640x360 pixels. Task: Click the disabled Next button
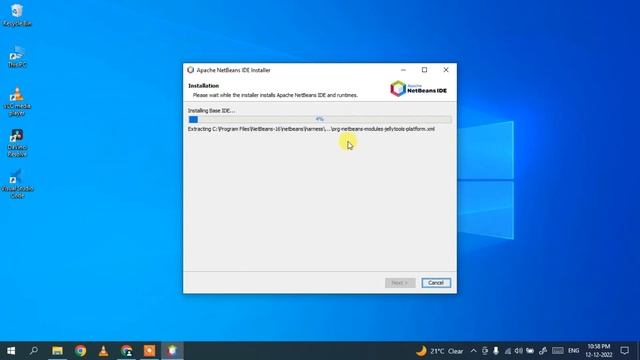click(400, 283)
